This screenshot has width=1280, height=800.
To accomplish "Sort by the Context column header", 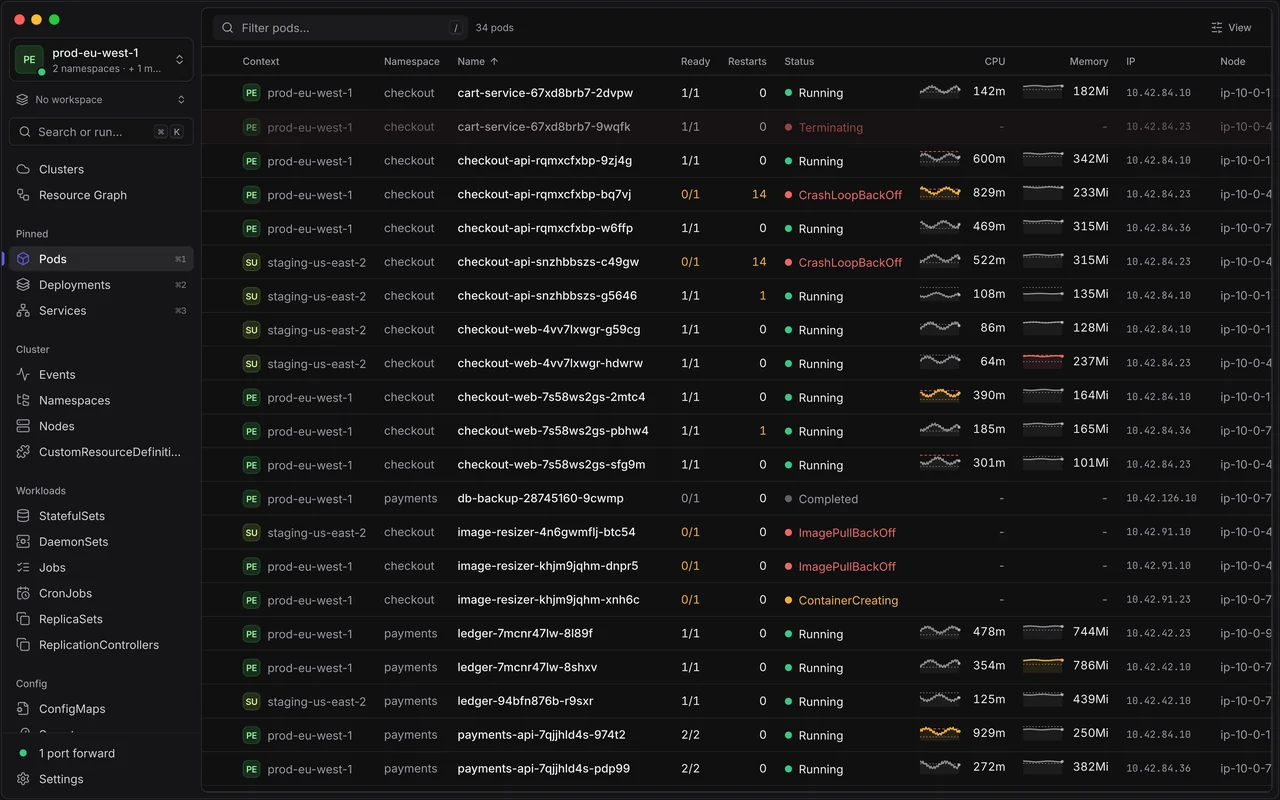I will pos(261,61).
